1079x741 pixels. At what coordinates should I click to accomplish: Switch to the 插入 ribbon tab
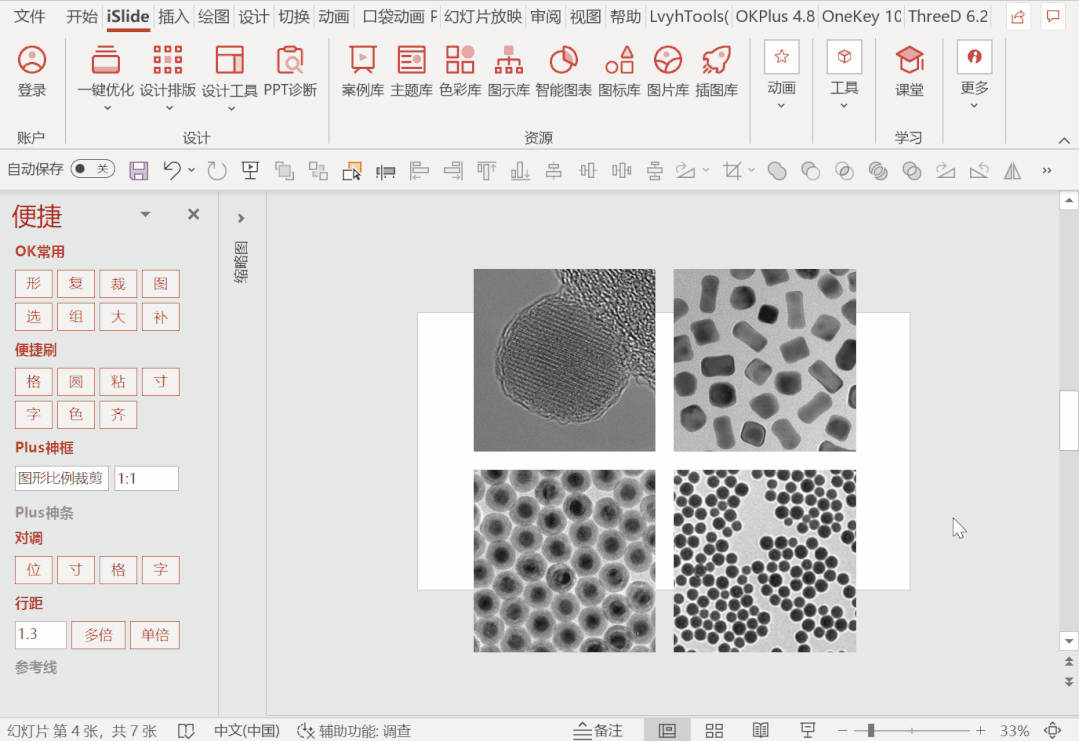point(173,17)
